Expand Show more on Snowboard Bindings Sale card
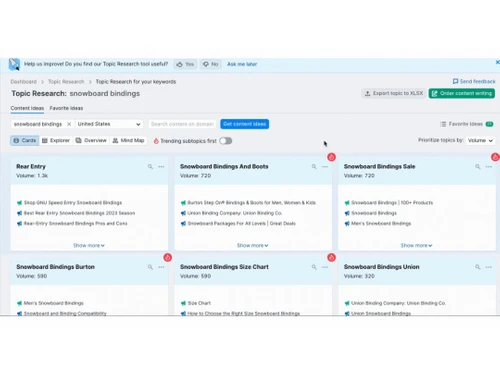 416,245
